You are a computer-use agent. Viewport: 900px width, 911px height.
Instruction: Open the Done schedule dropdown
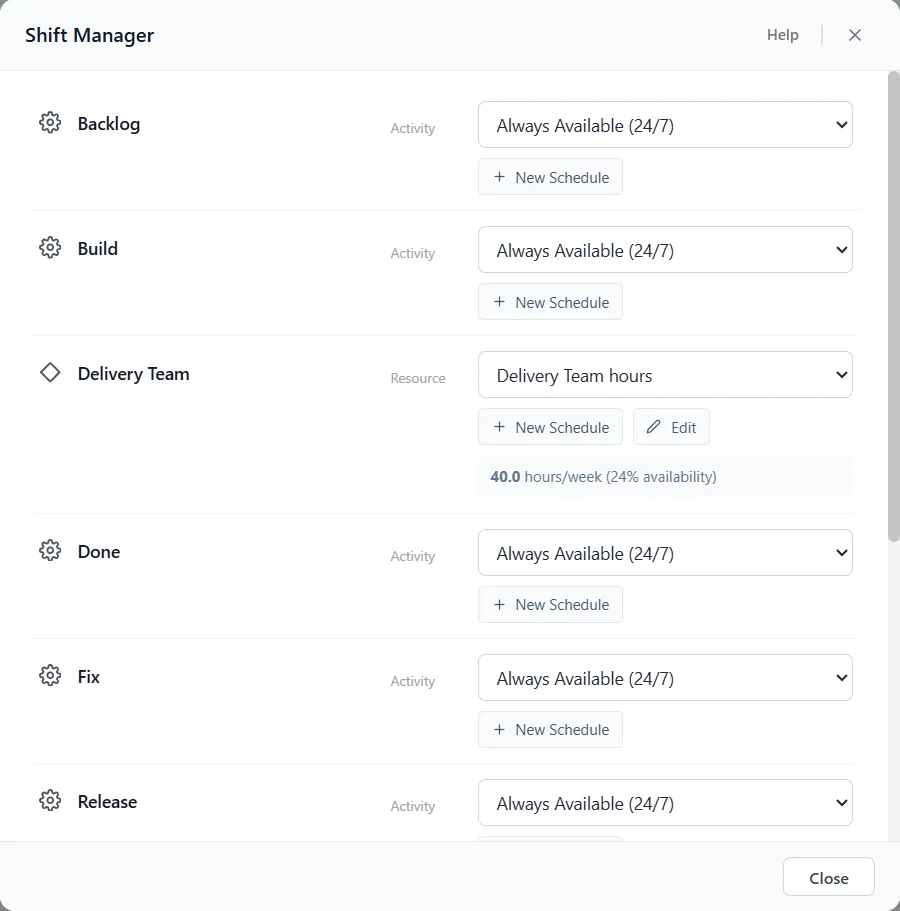[x=665, y=553]
